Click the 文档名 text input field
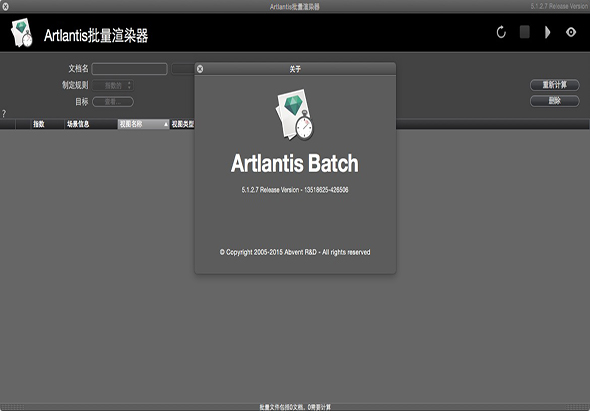Viewport: 590px width, 411px height. coord(129,69)
